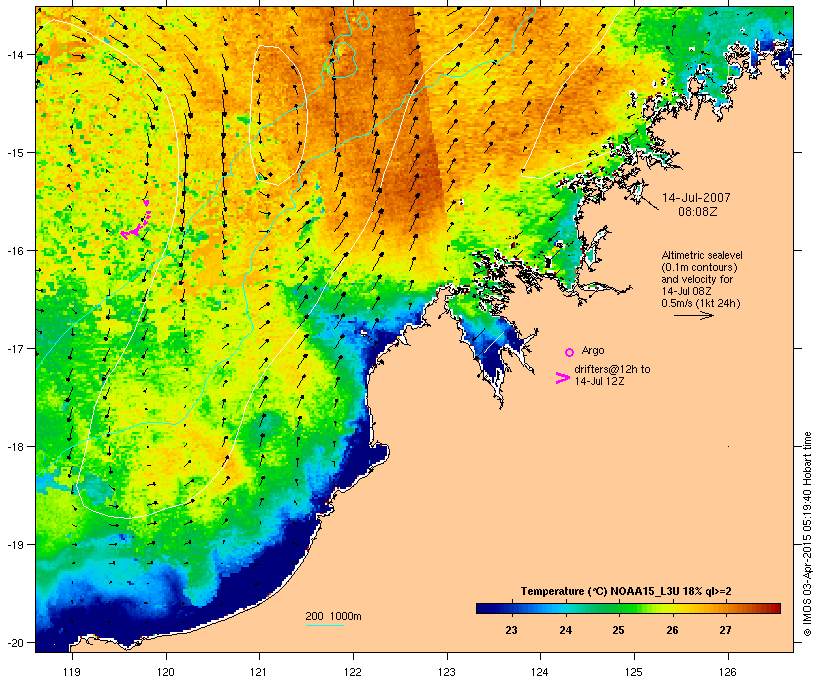Click the Temperature NOAA15_L3U colorbar title

626,592
